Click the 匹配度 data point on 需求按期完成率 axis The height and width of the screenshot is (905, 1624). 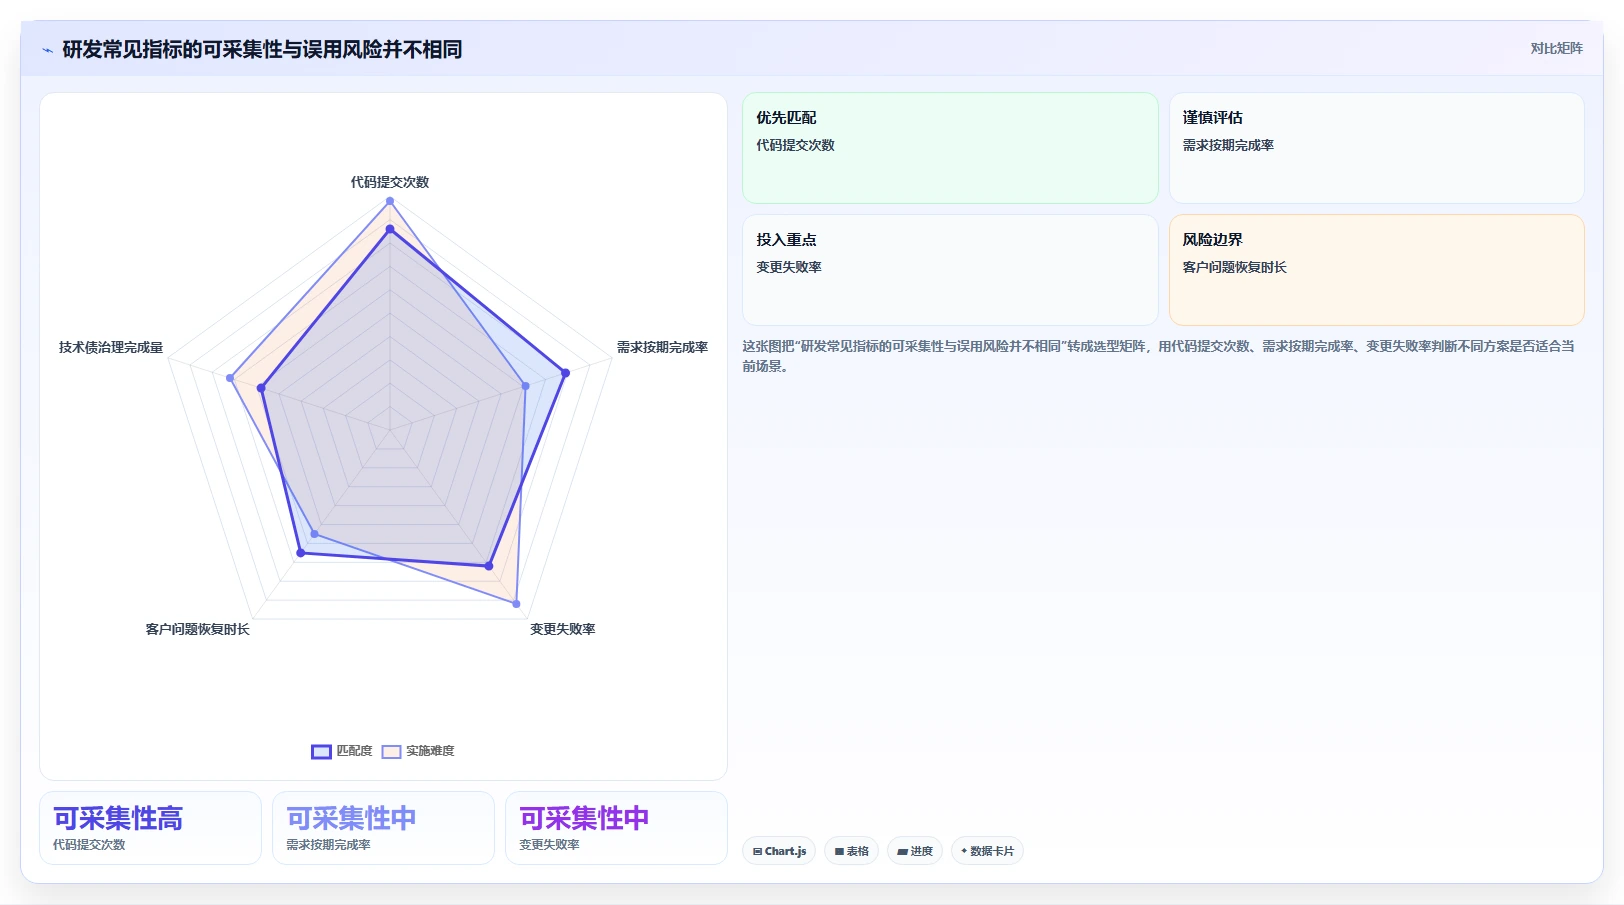coord(565,373)
